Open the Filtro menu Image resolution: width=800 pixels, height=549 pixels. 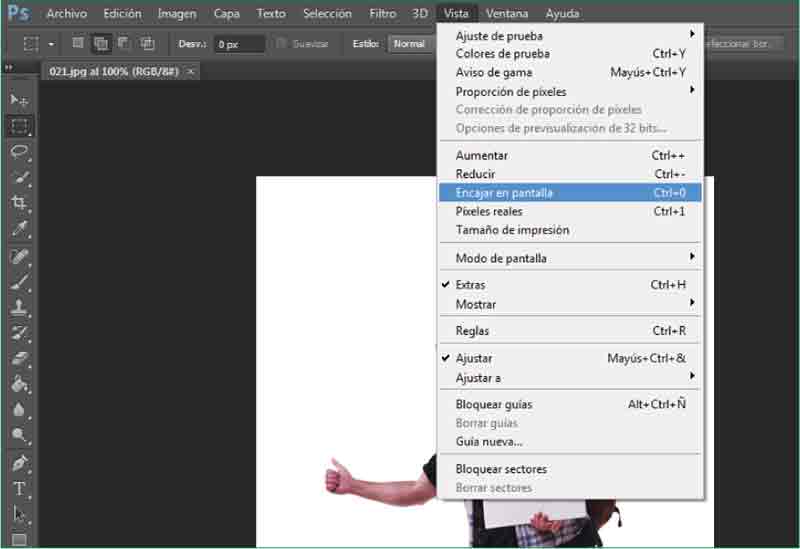tap(382, 14)
